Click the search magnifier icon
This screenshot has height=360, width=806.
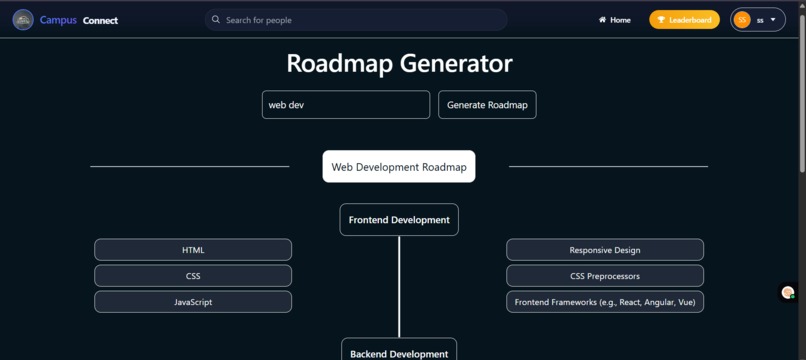click(216, 20)
